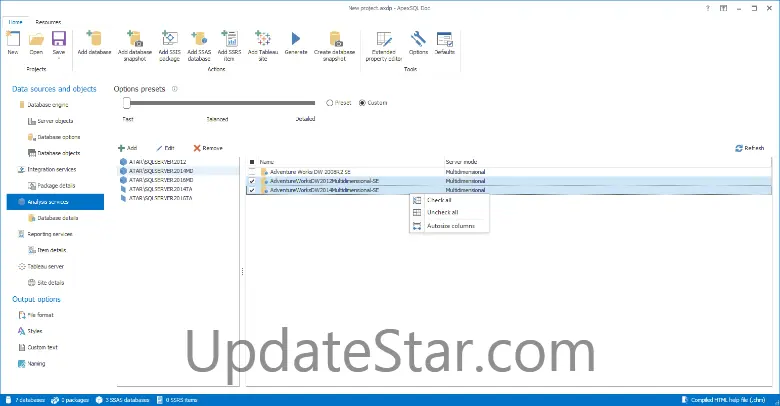Screen dimensions: 780x406
Task: Open Naming output option
Action: tap(36, 364)
